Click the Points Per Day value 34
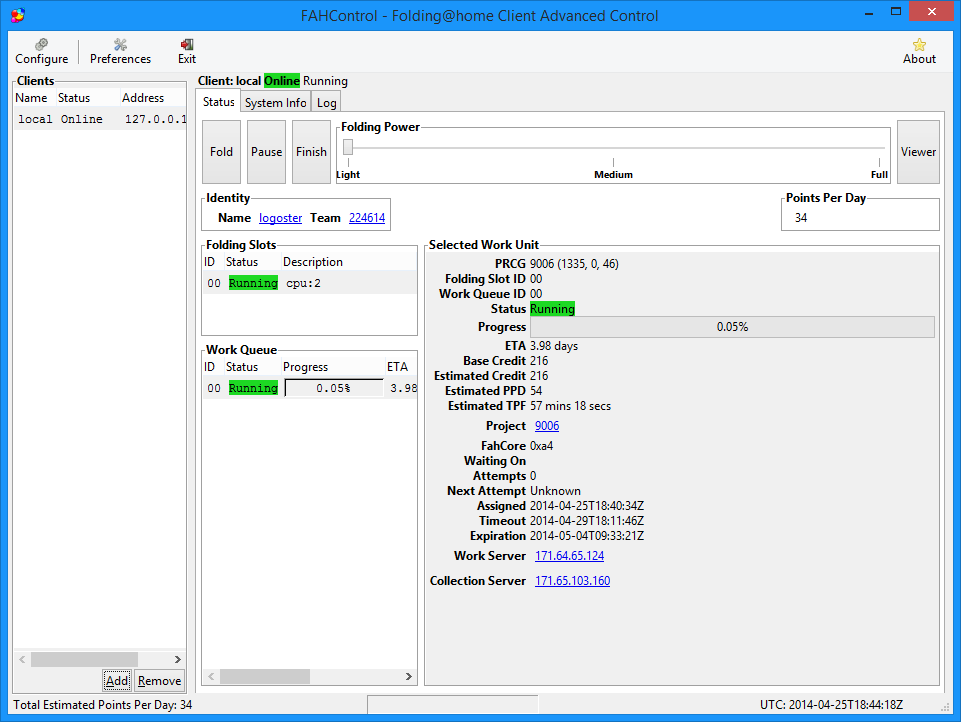This screenshot has height=722, width=961. tap(801, 218)
